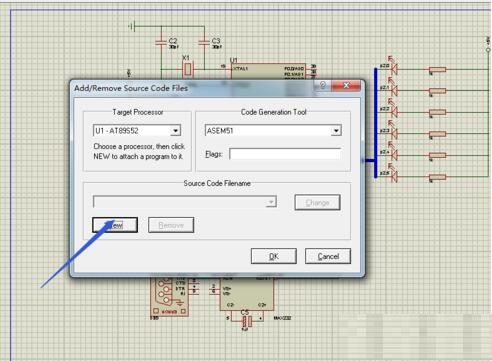Close the Add/Remove Source Code dialog
This screenshot has width=492, height=361.
346,86
